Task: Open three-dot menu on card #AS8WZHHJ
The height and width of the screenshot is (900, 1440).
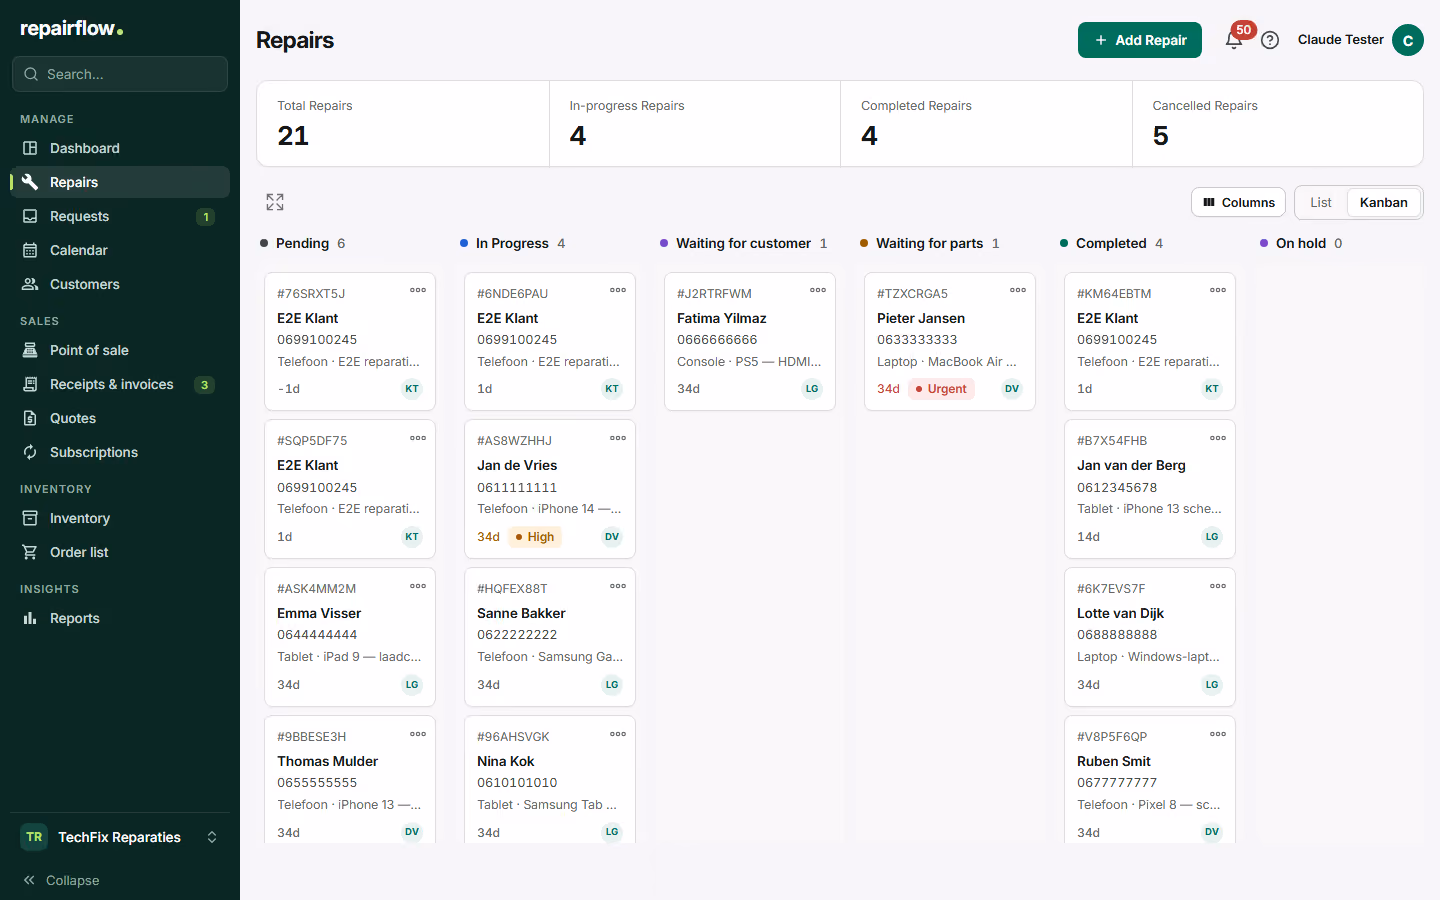Action: coord(618,438)
